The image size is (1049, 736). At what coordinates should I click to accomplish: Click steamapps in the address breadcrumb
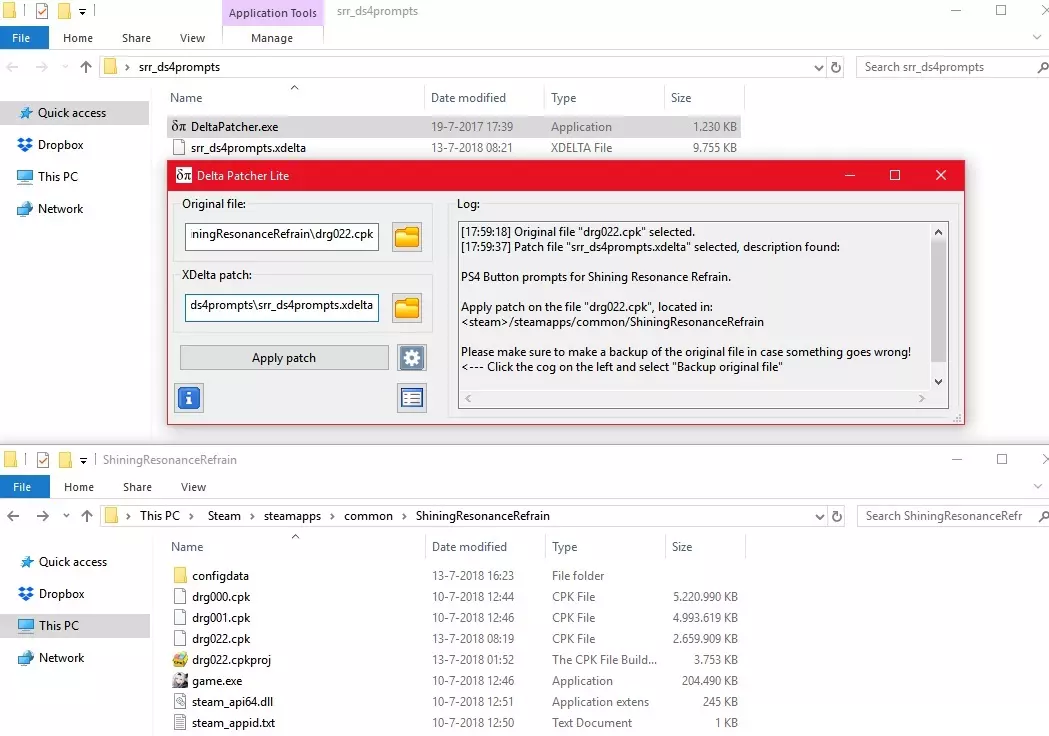click(x=292, y=516)
